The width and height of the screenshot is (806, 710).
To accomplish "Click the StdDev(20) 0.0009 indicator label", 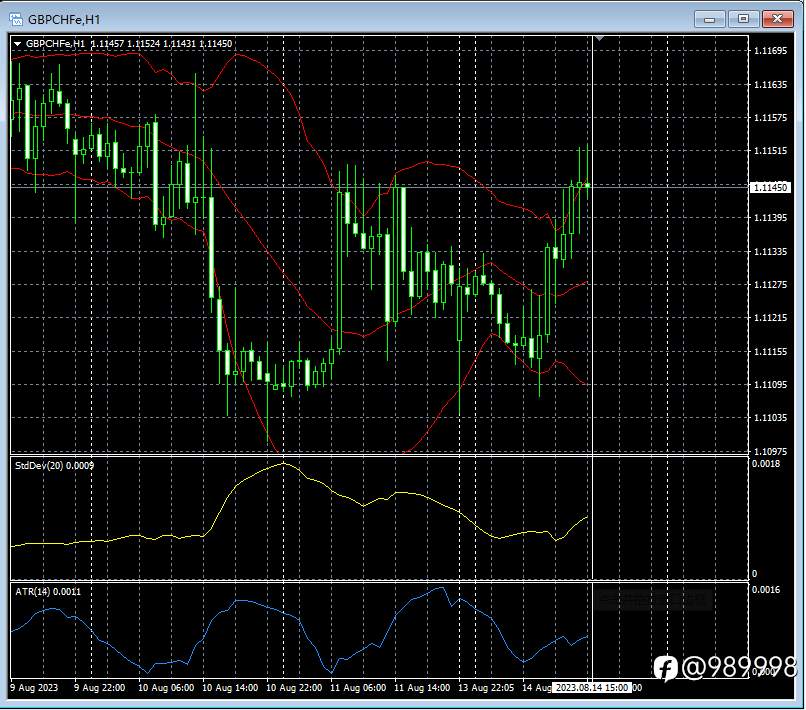I will tap(54, 466).
